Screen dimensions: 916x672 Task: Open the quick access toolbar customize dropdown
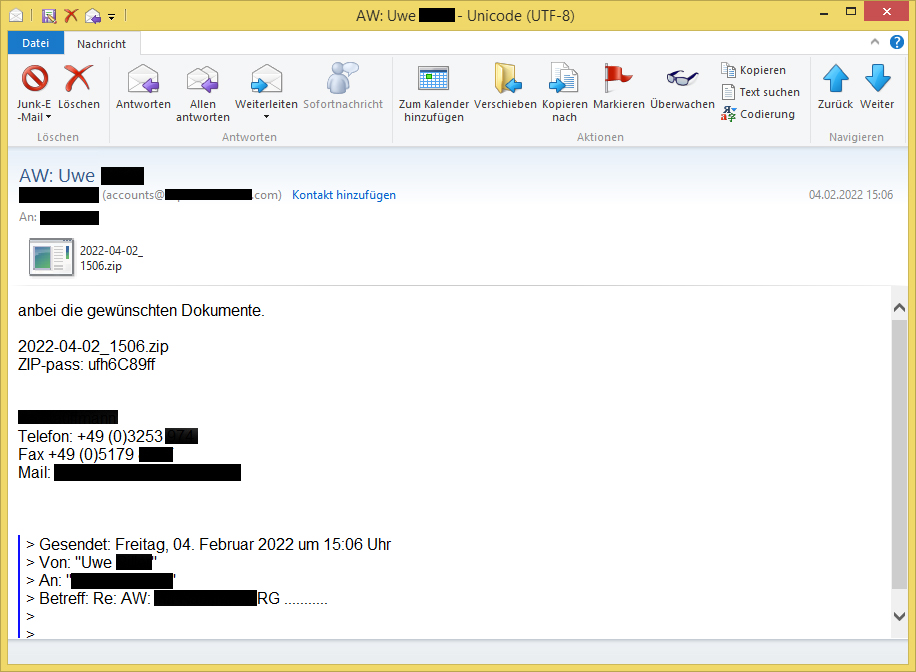pyautogui.click(x=112, y=17)
